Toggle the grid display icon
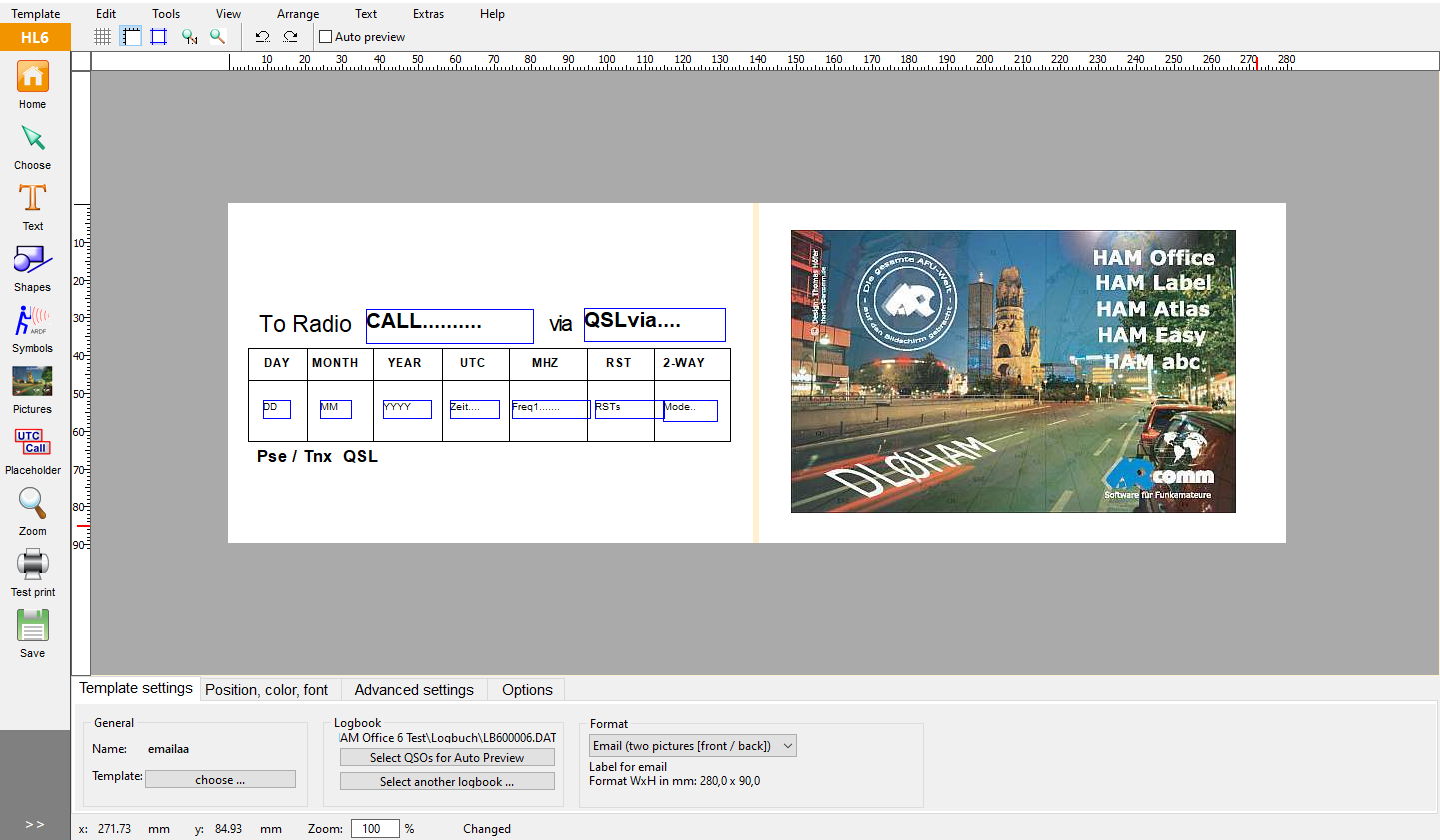 (102, 37)
